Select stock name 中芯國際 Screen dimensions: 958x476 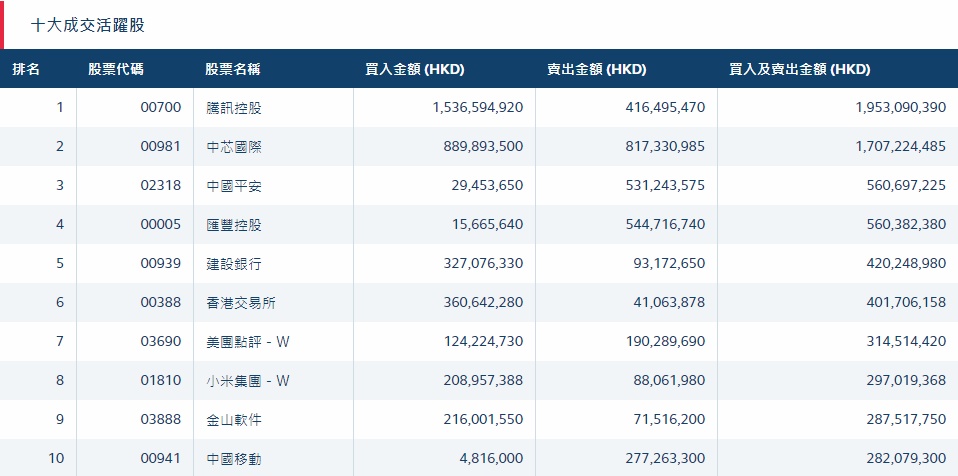click(234, 146)
